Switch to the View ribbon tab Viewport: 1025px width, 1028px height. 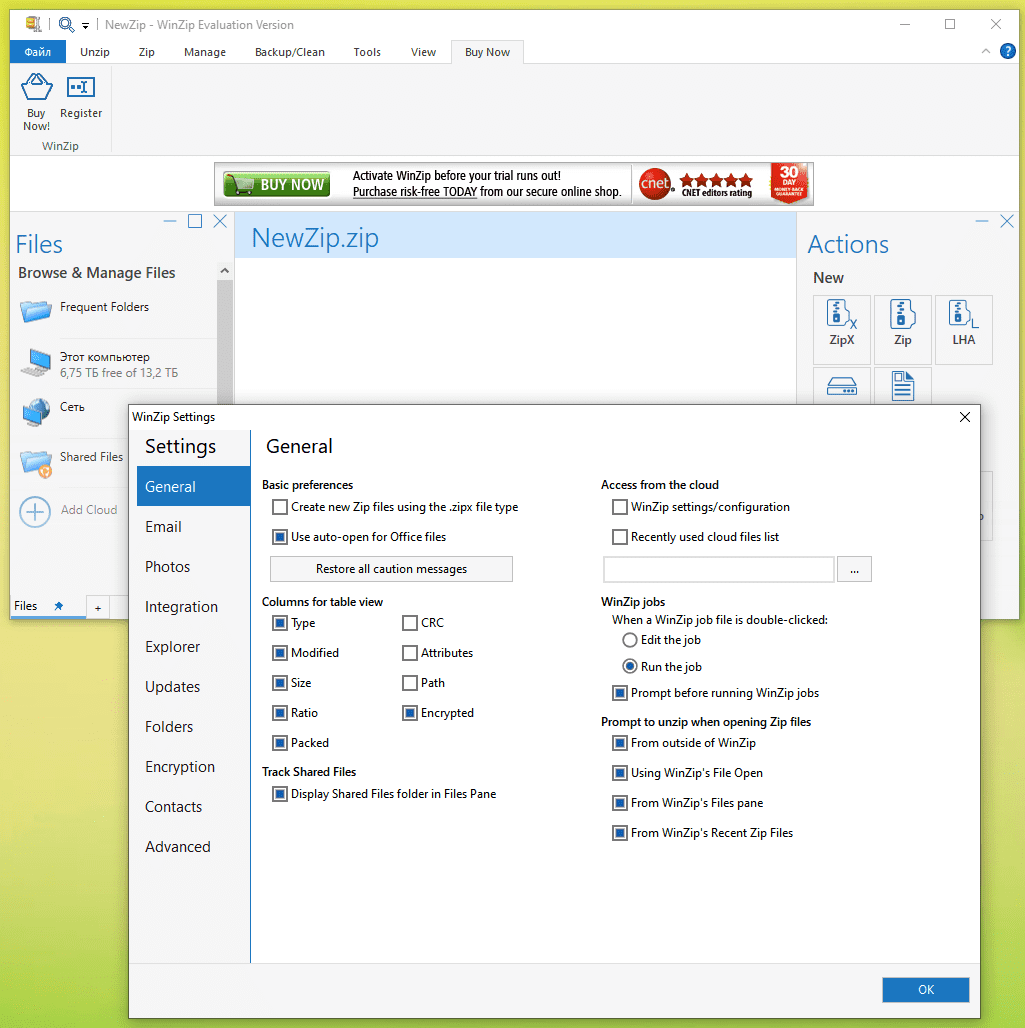coord(423,52)
